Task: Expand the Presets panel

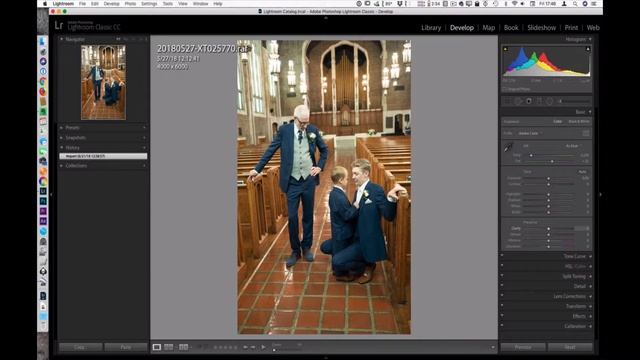Action: pos(62,128)
